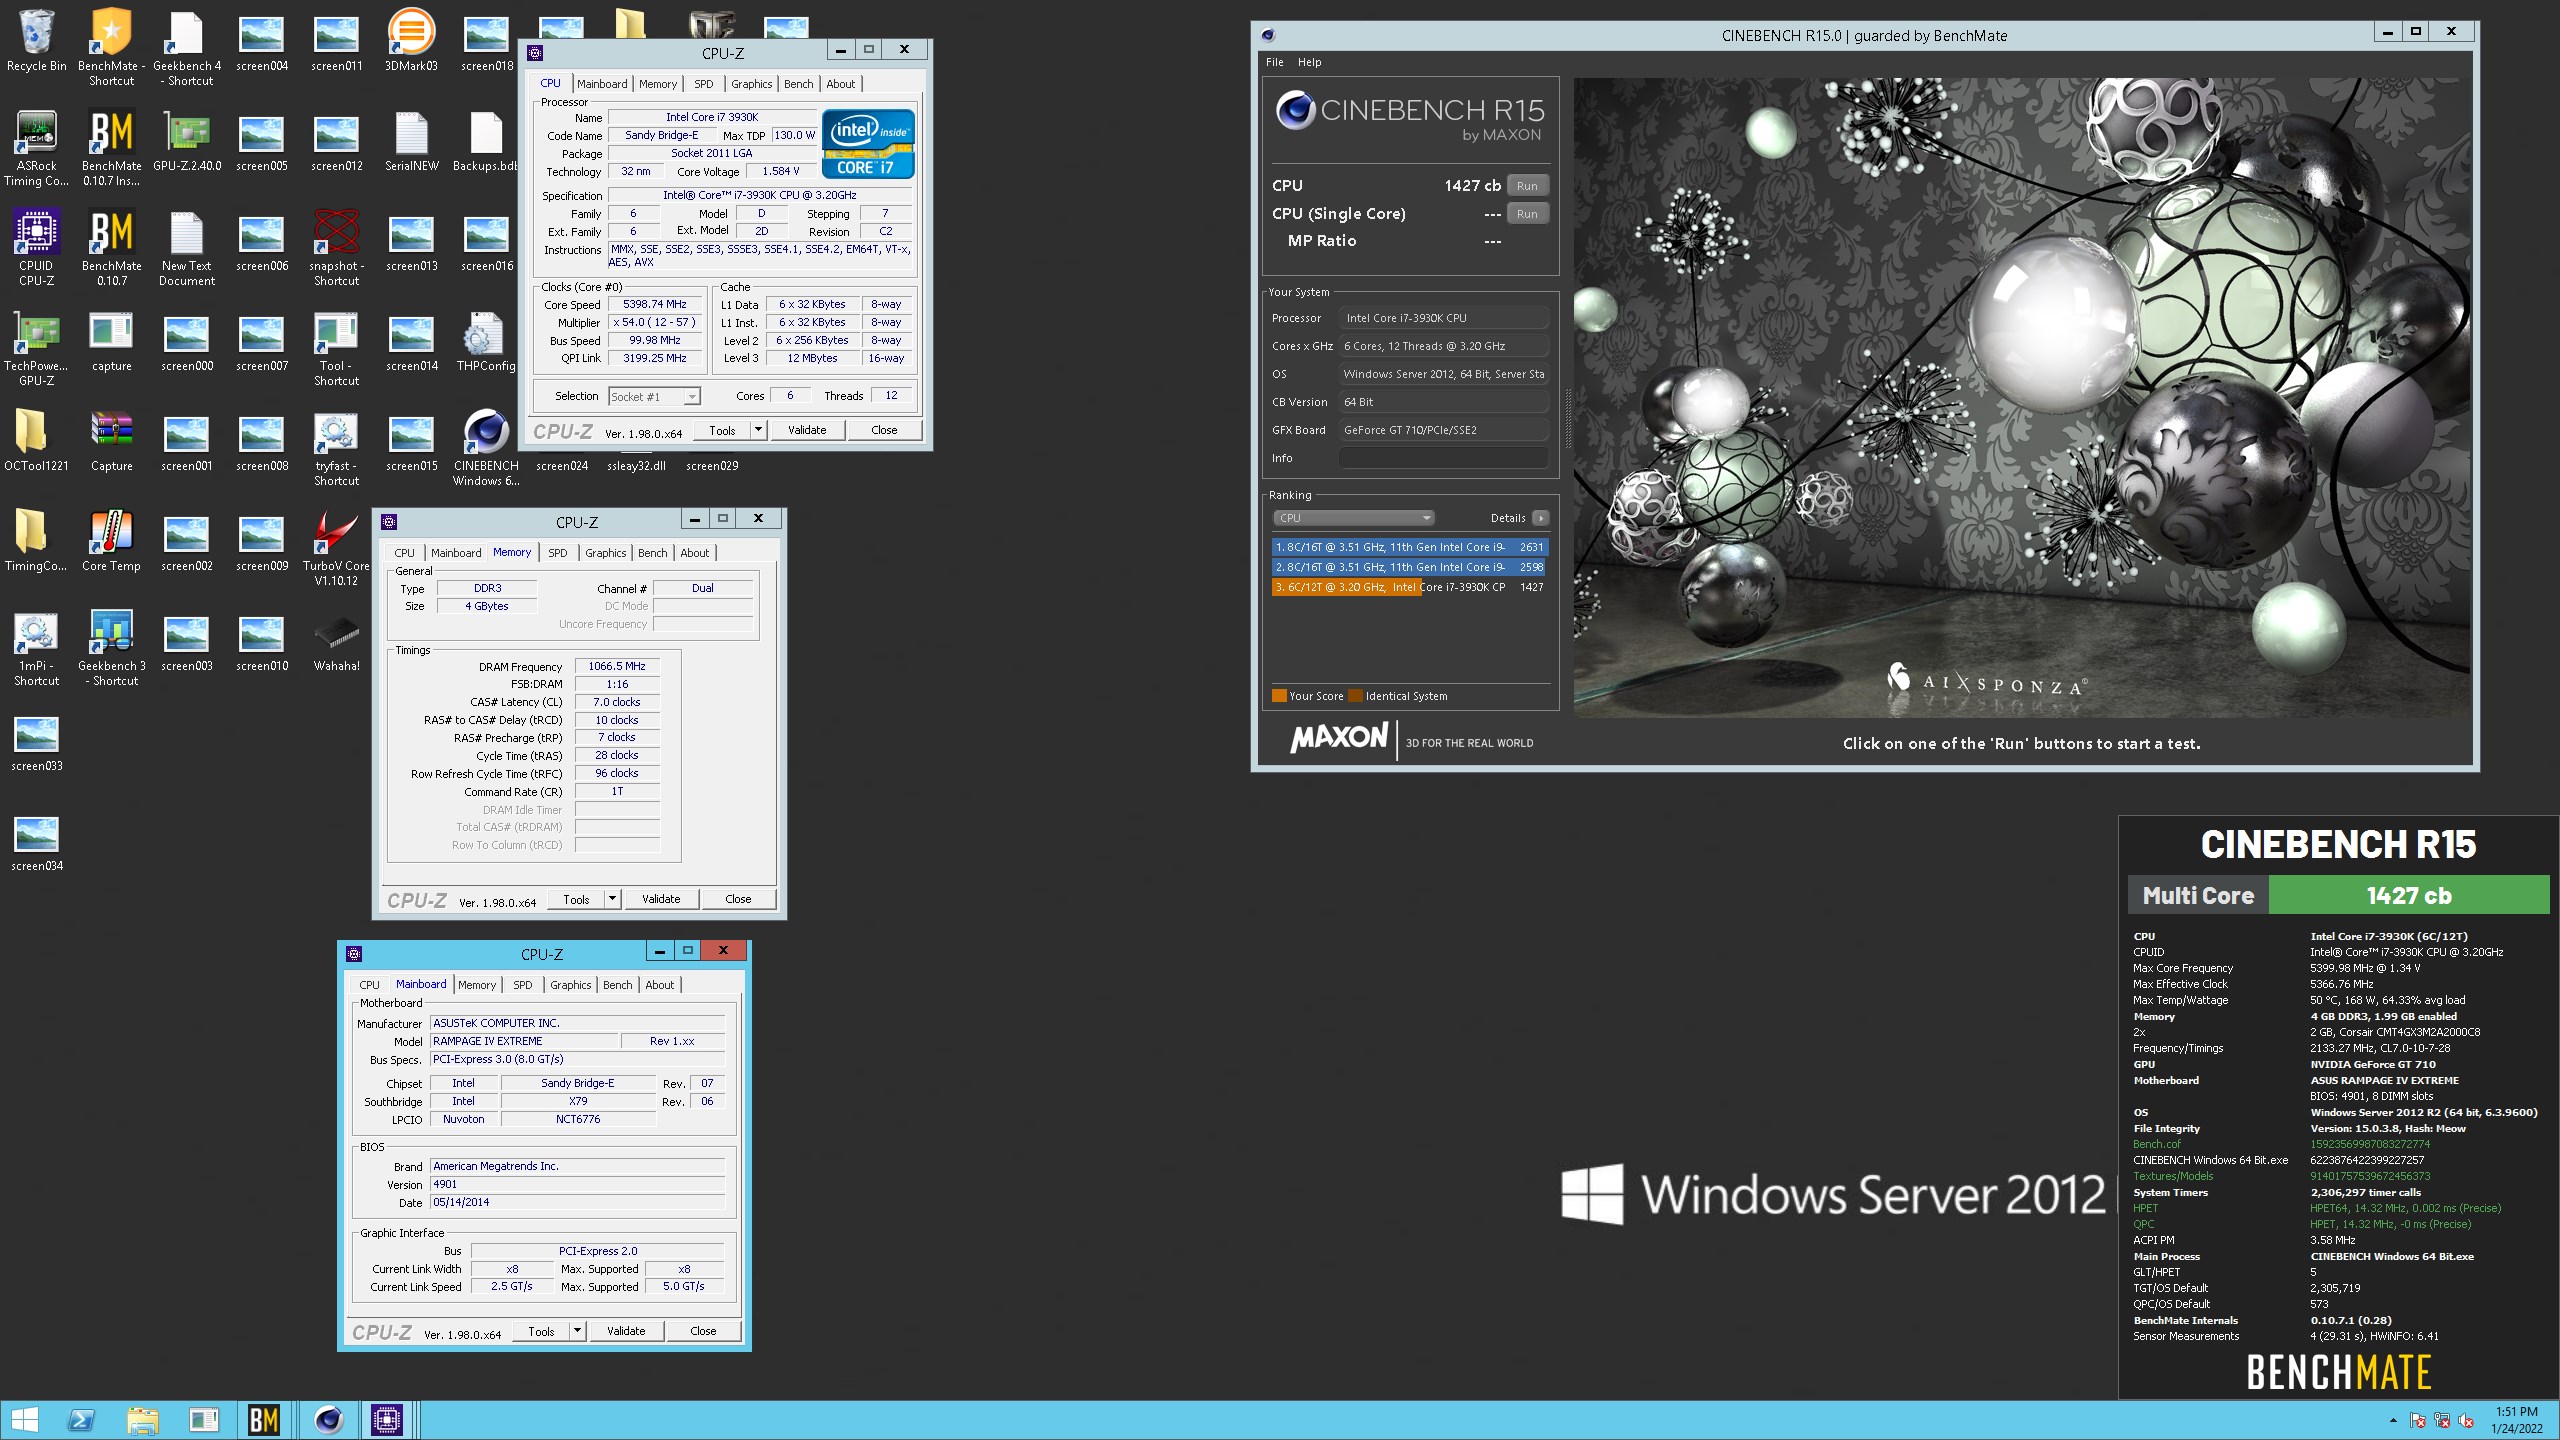Screen dimensions: 2560x1440
Task: Open PowerShell from the taskbar
Action: pyautogui.click(x=81, y=1420)
